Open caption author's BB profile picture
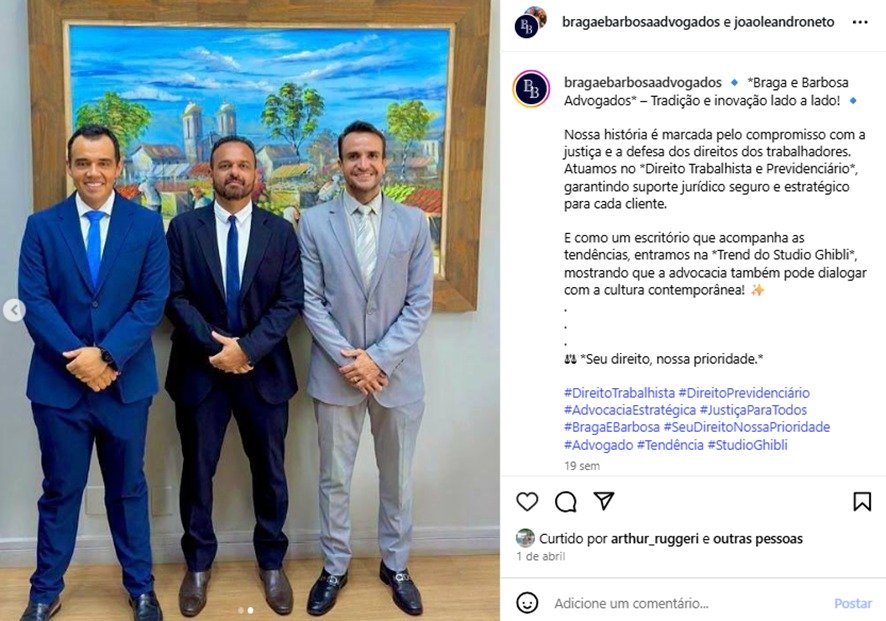Screen dimensions: 886x621 click(x=531, y=89)
